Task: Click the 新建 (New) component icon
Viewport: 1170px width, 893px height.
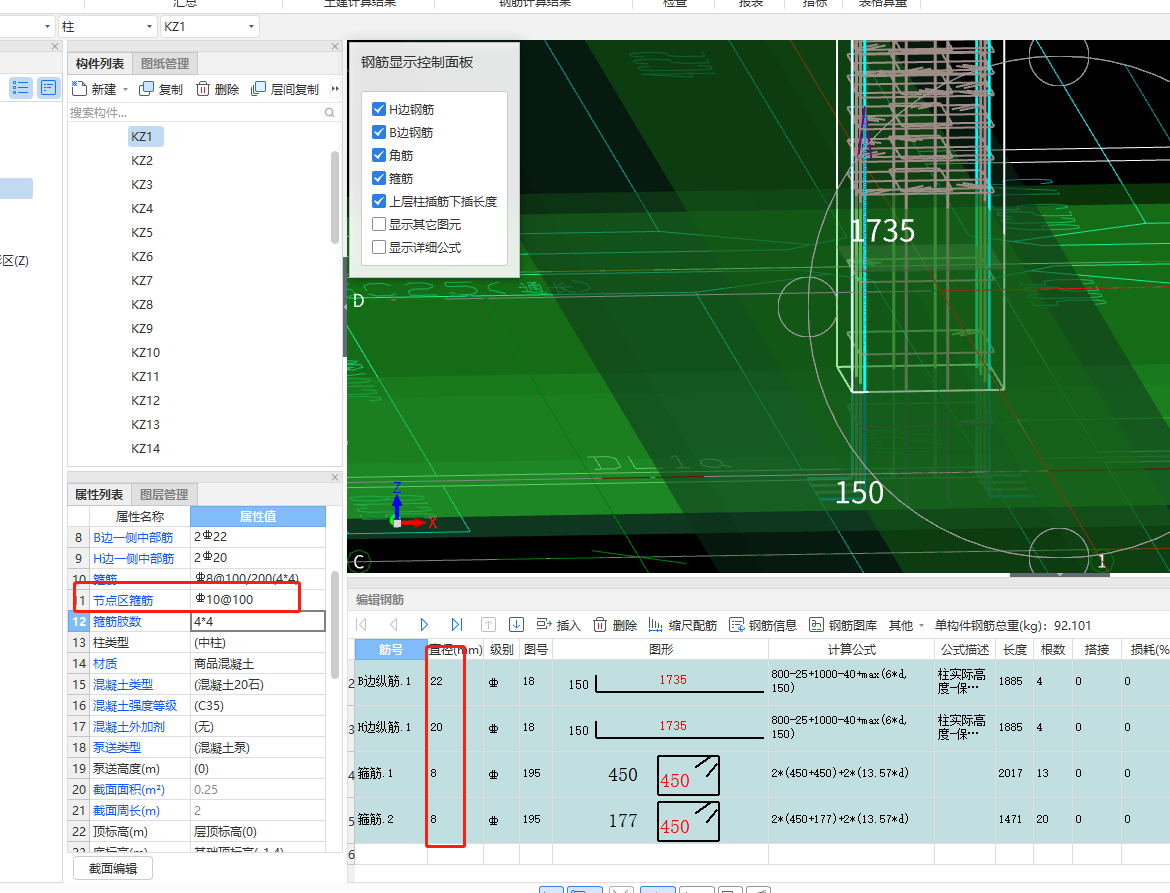Action: coord(79,90)
